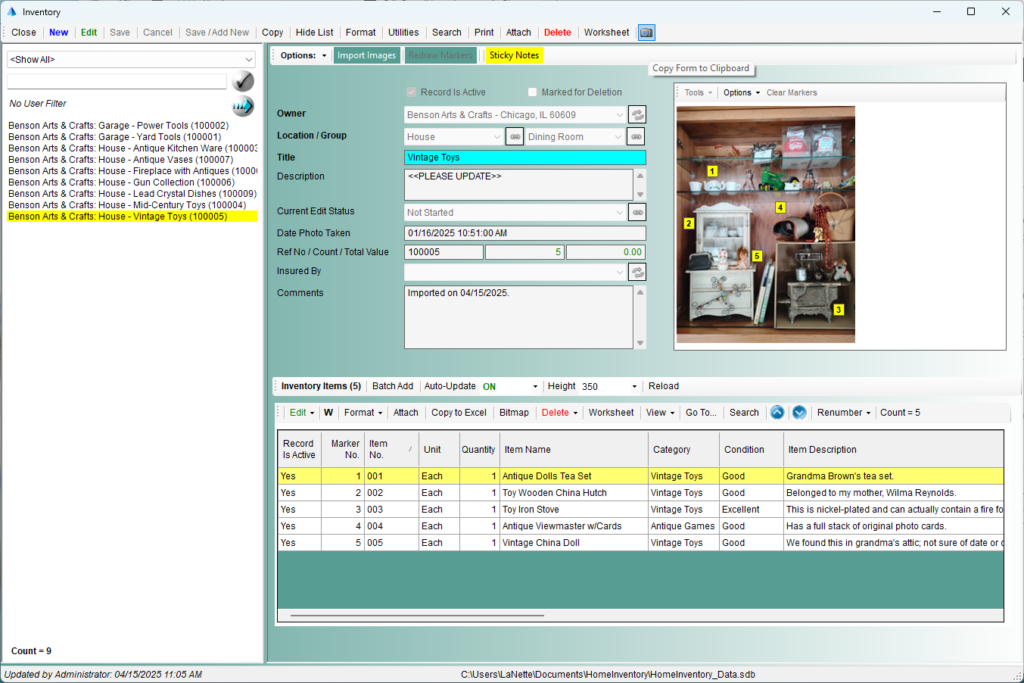1024x683 pixels.
Task: Click the Description scrollbar down arrow
Action: (640, 195)
